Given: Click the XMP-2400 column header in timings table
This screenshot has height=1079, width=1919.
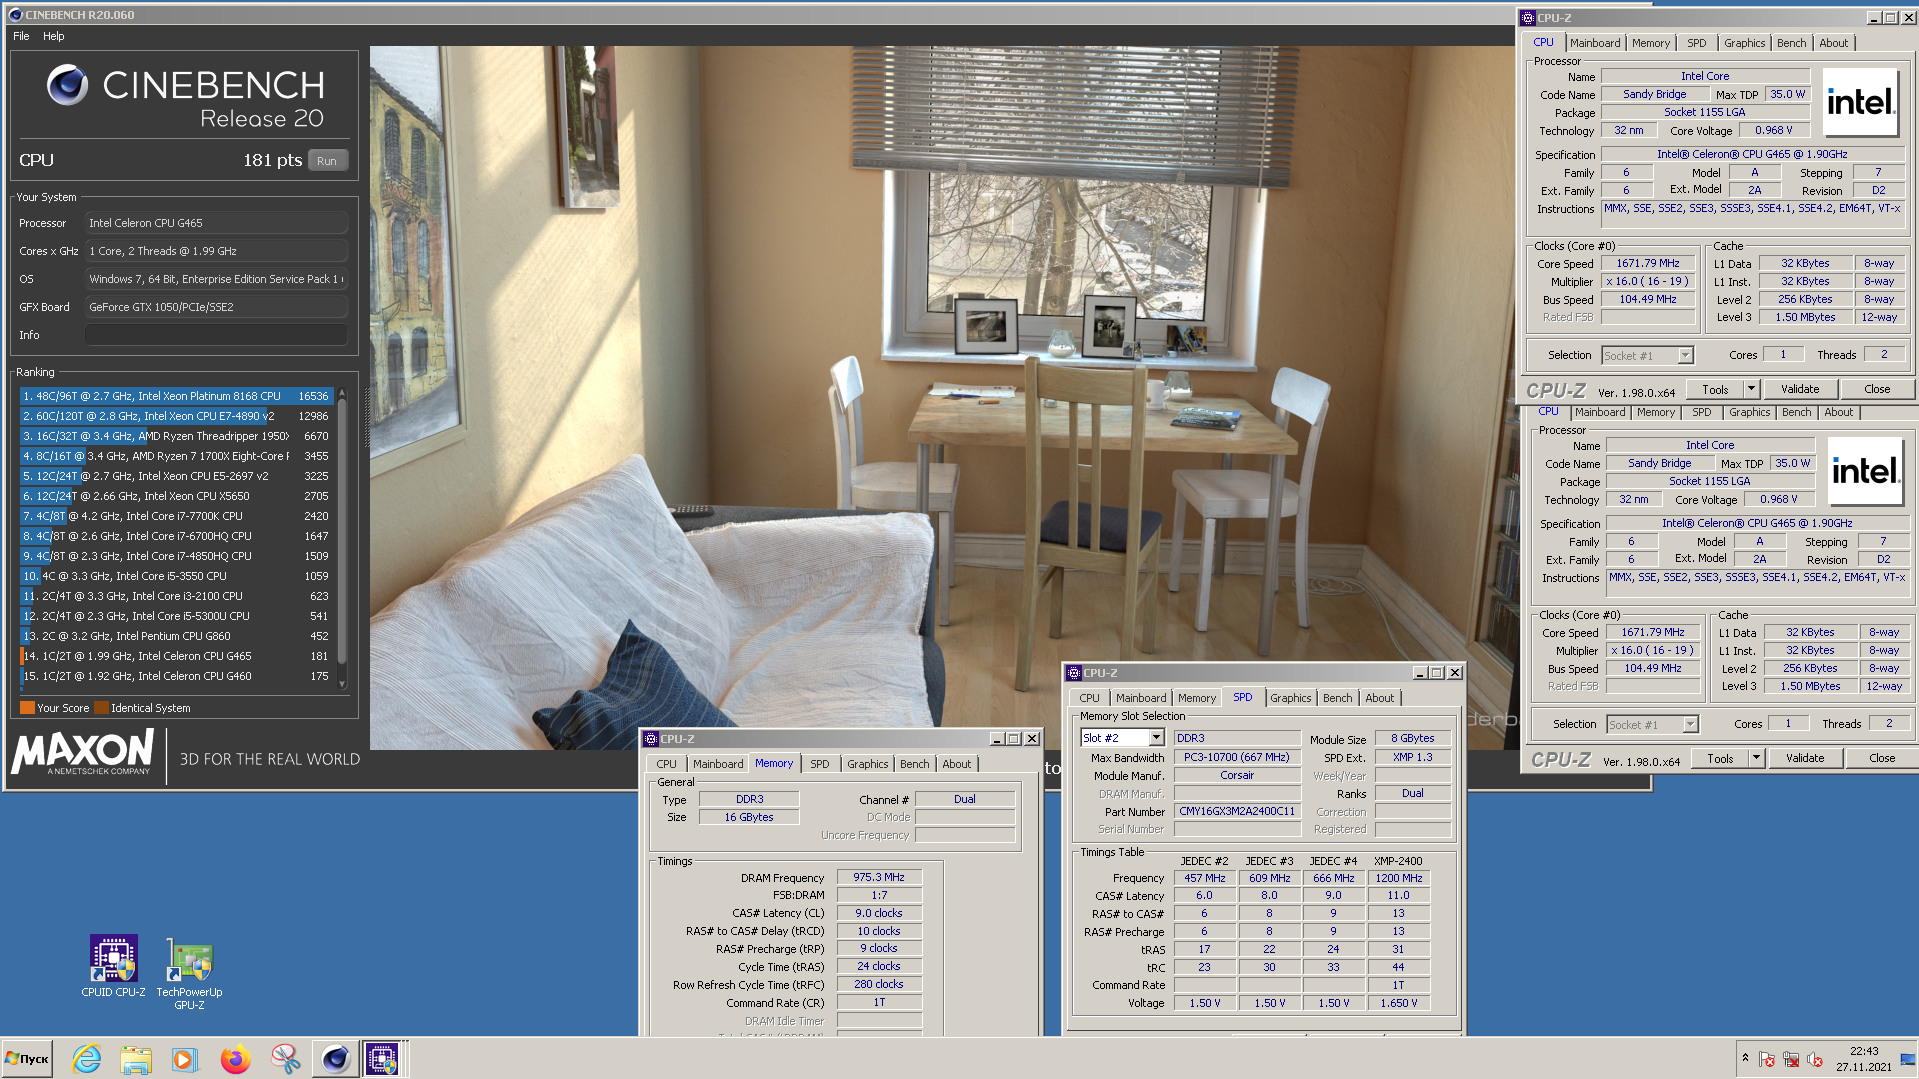Looking at the screenshot, I should pos(1398,861).
